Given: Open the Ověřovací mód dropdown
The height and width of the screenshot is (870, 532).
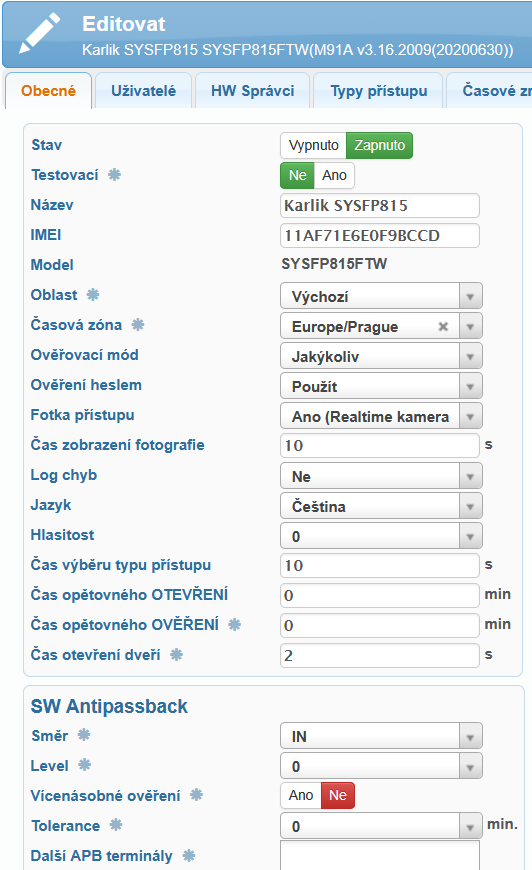Looking at the screenshot, I should [x=381, y=356].
